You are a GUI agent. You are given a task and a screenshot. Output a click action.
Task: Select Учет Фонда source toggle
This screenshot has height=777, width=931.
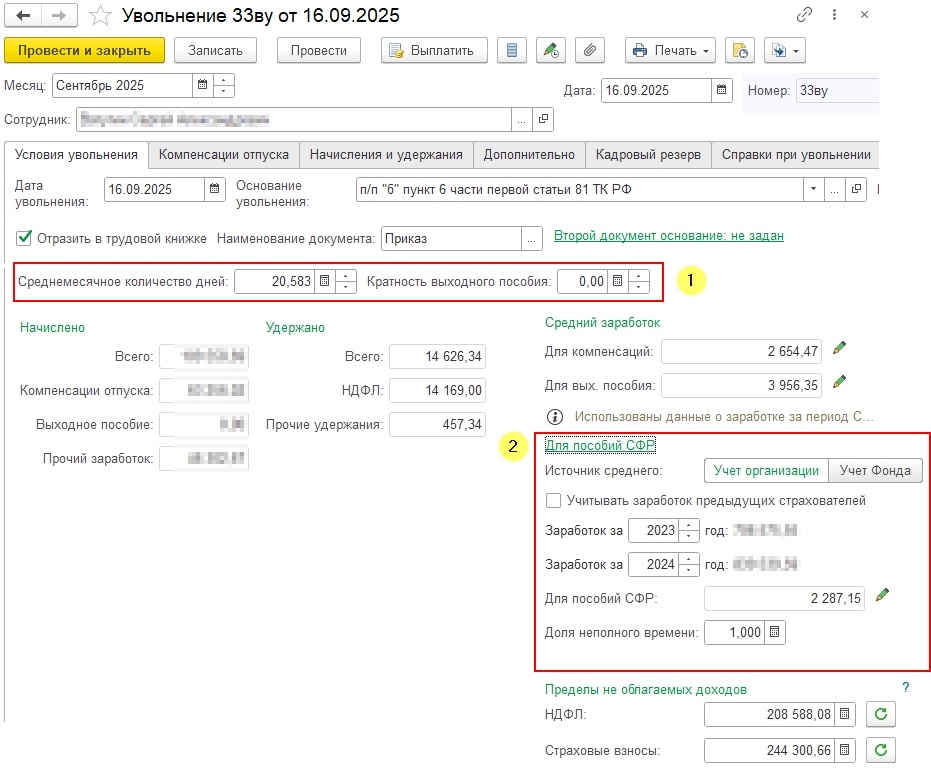pos(875,471)
